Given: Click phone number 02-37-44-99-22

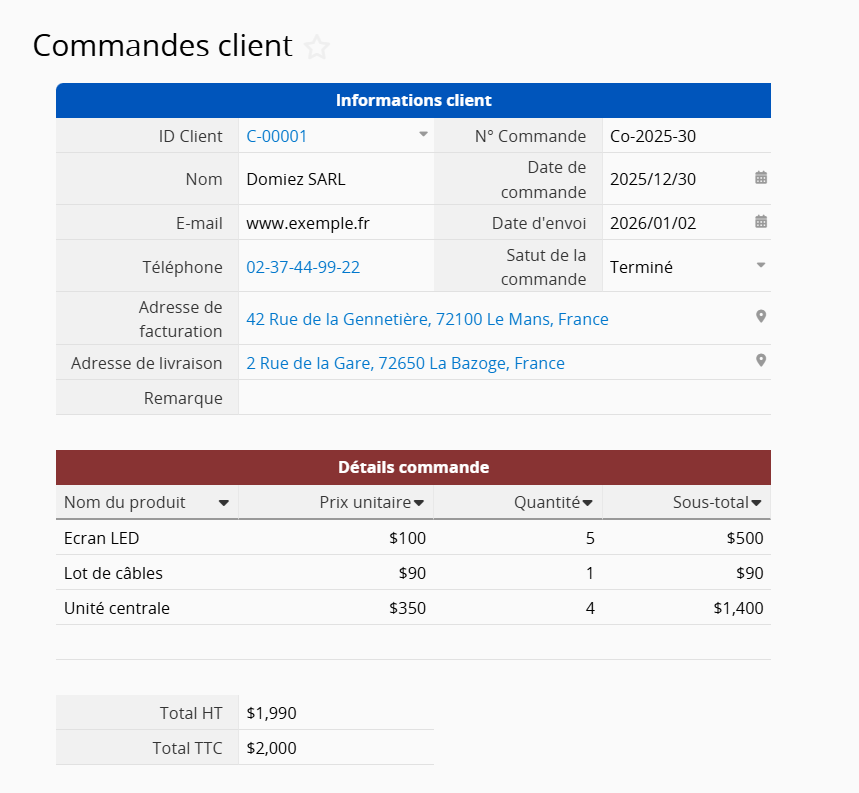Looking at the screenshot, I should [303, 267].
